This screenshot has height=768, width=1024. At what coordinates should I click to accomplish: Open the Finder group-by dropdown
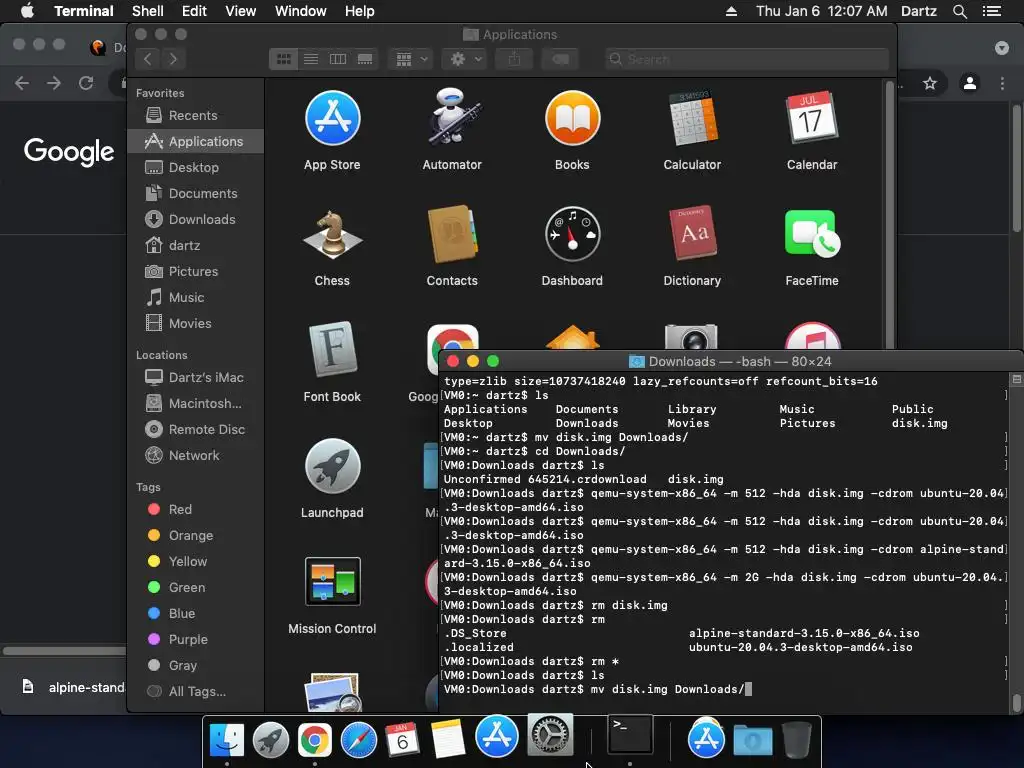click(411, 59)
